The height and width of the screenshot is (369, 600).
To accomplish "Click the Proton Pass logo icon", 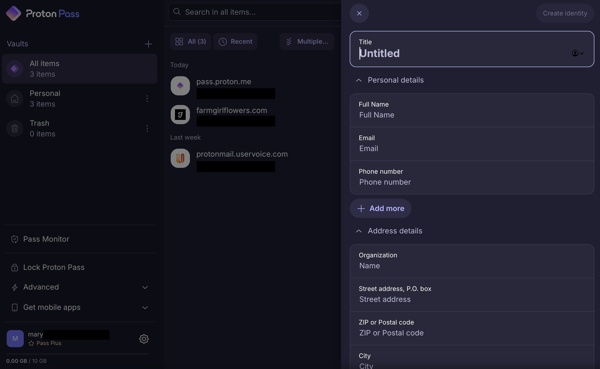I will (13, 13).
